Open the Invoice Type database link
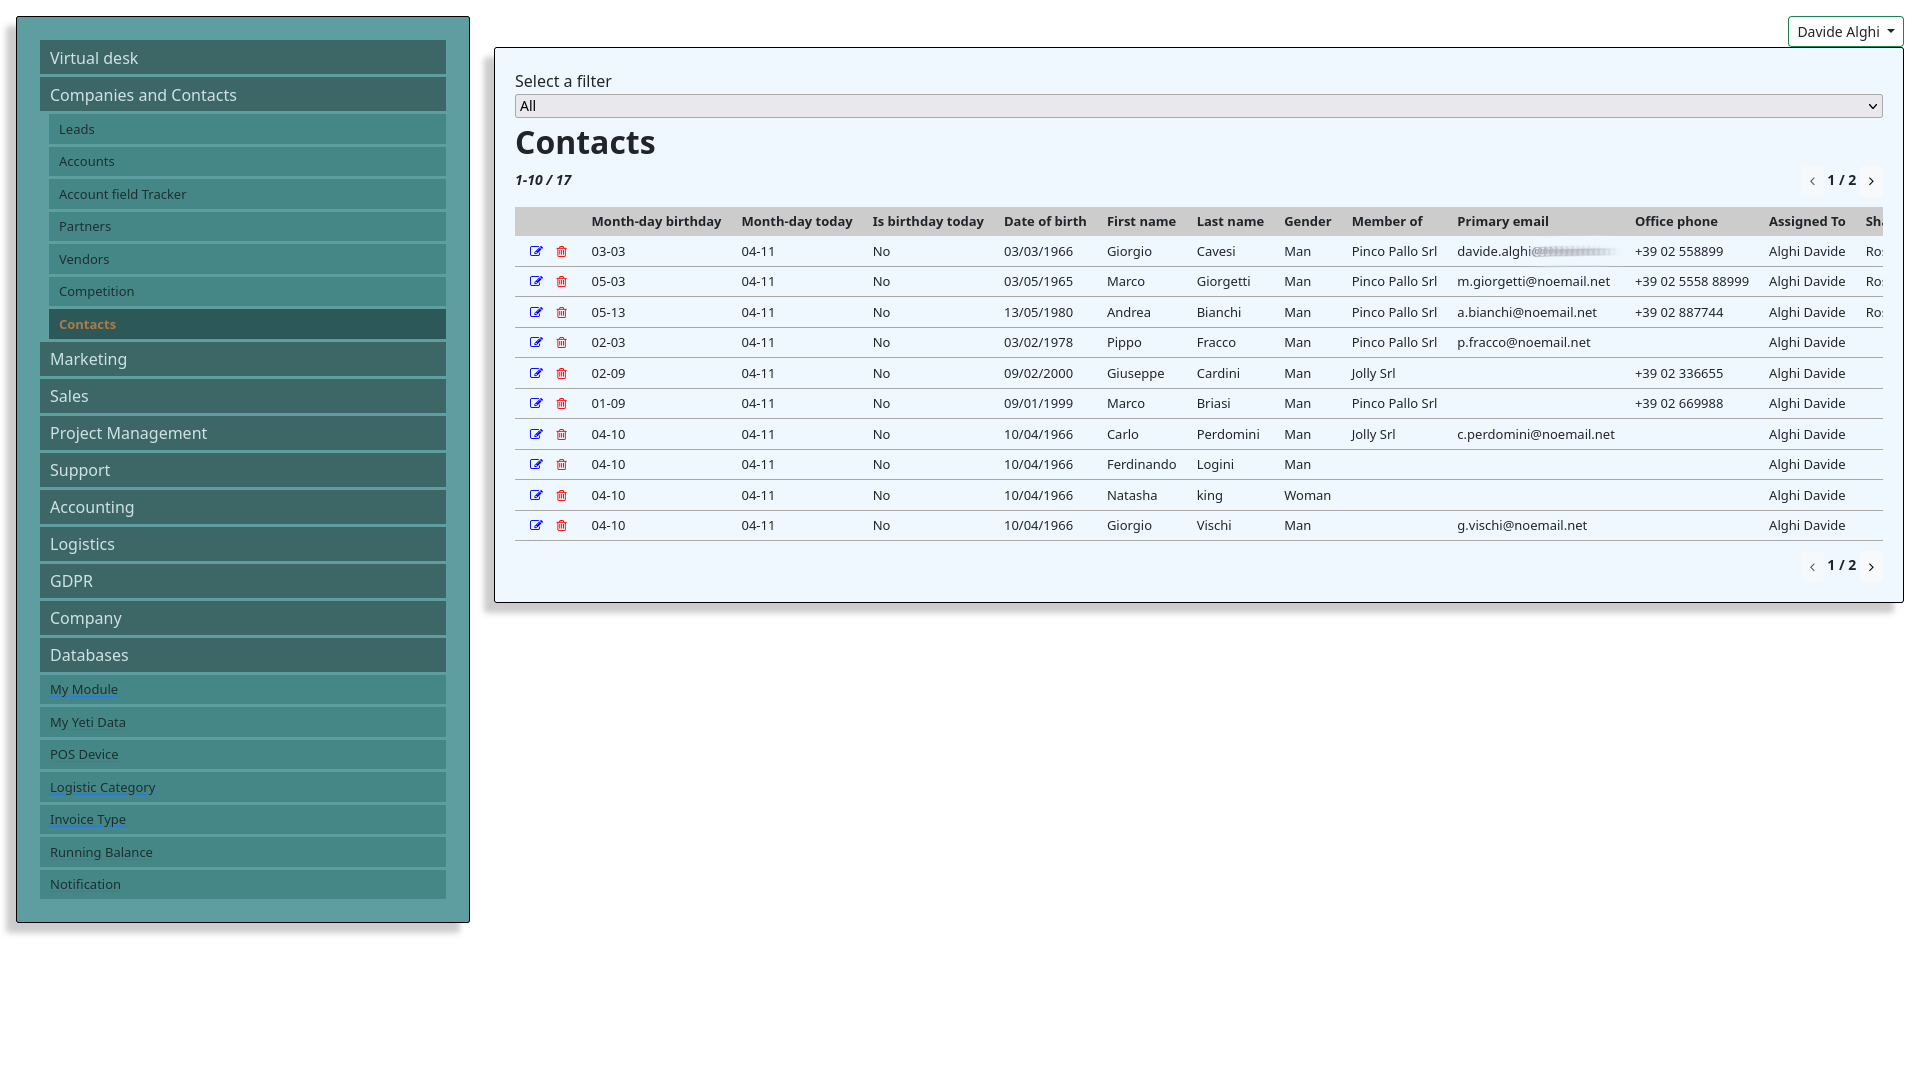1920x1080 pixels. click(x=88, y=819)
